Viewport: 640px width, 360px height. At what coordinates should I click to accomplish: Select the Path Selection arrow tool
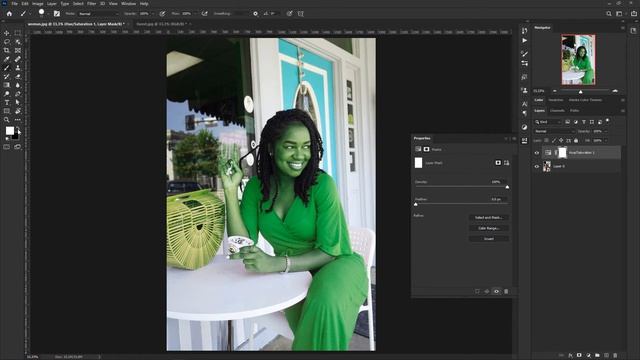pos(18,102)
